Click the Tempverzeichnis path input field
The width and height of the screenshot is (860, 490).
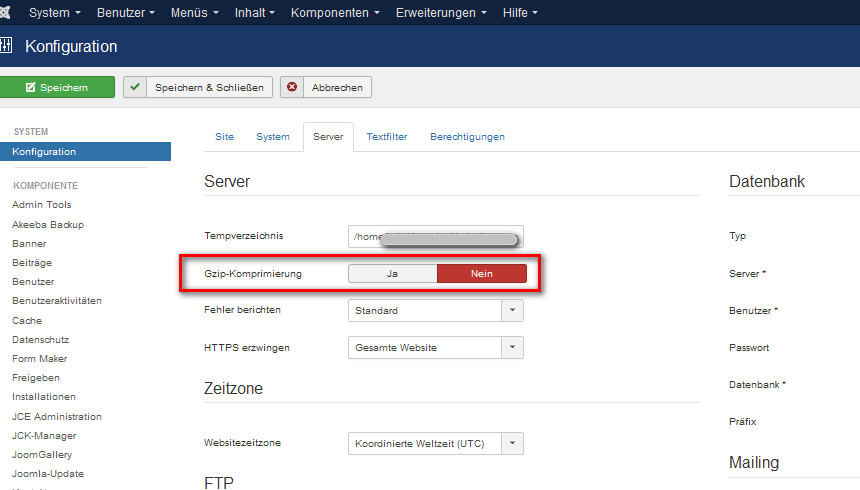click(435, 237)
